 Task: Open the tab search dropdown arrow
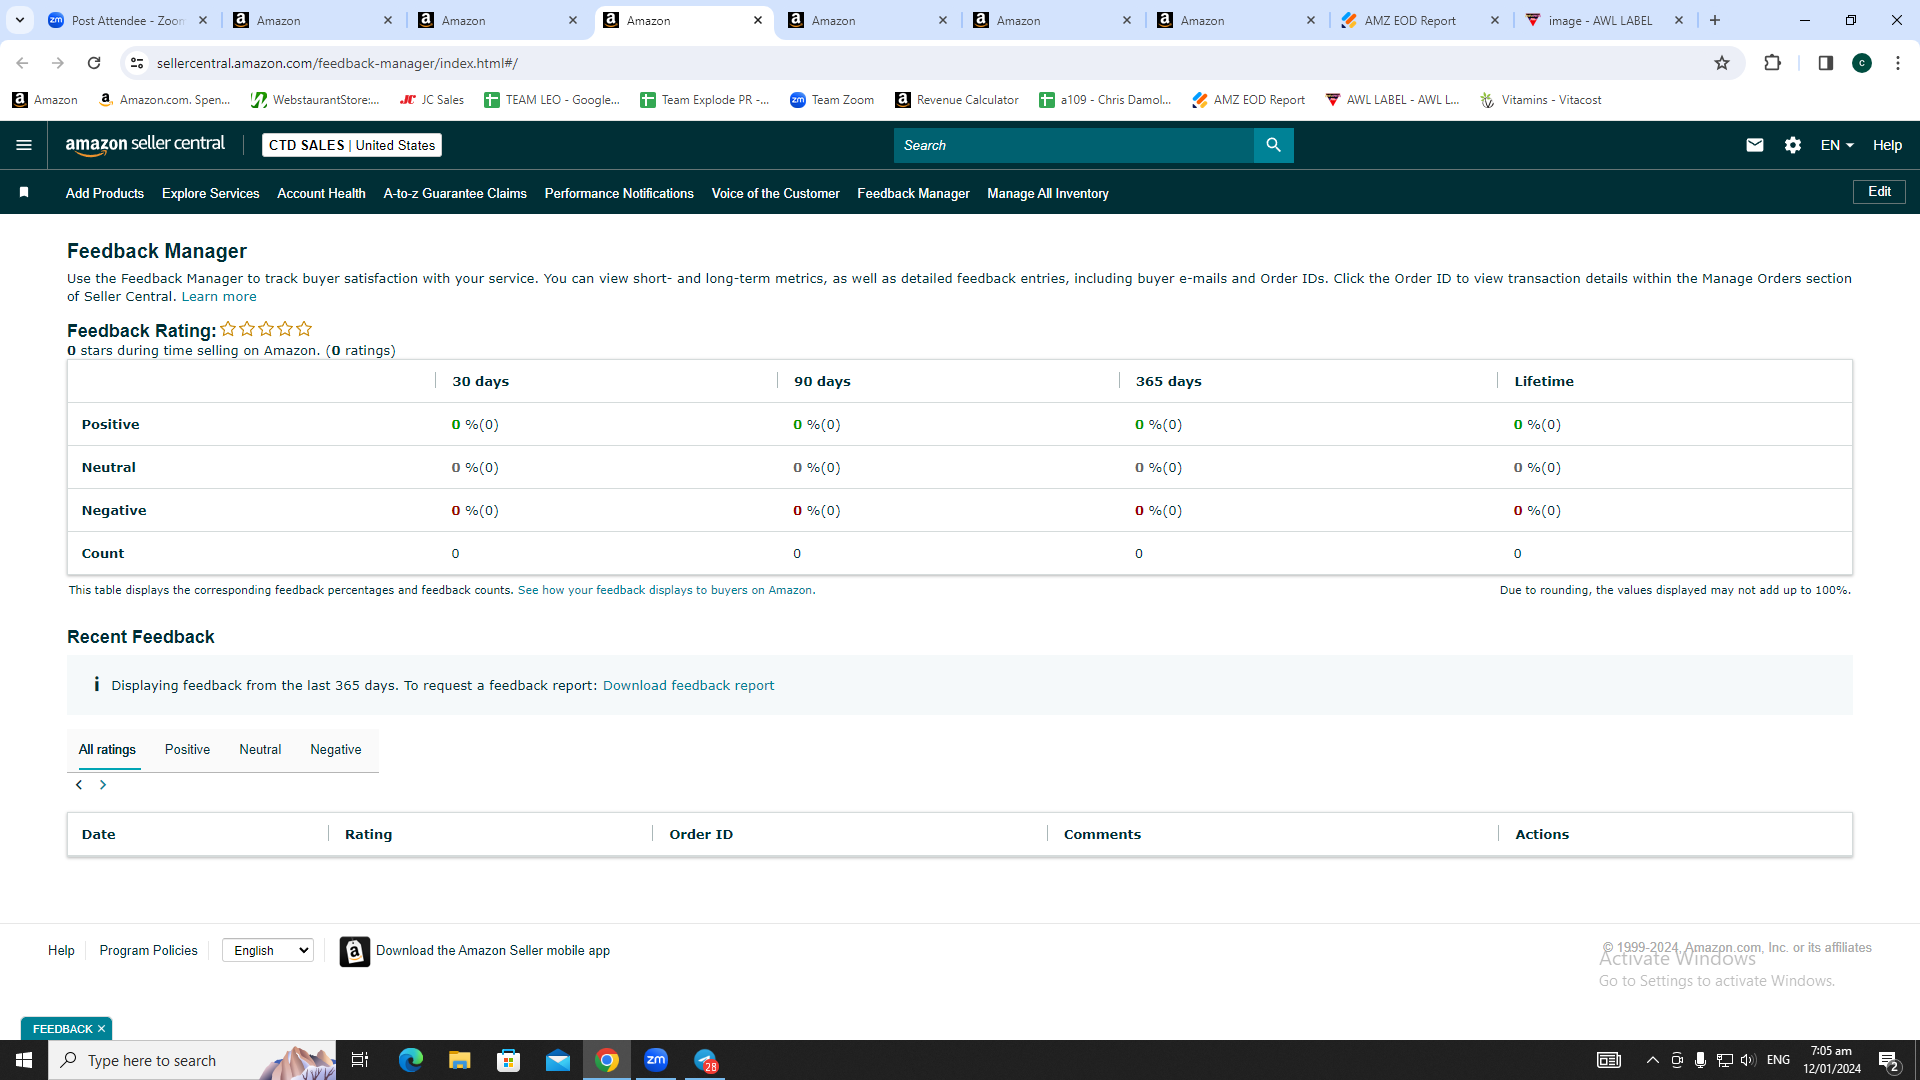pos(19,20)
